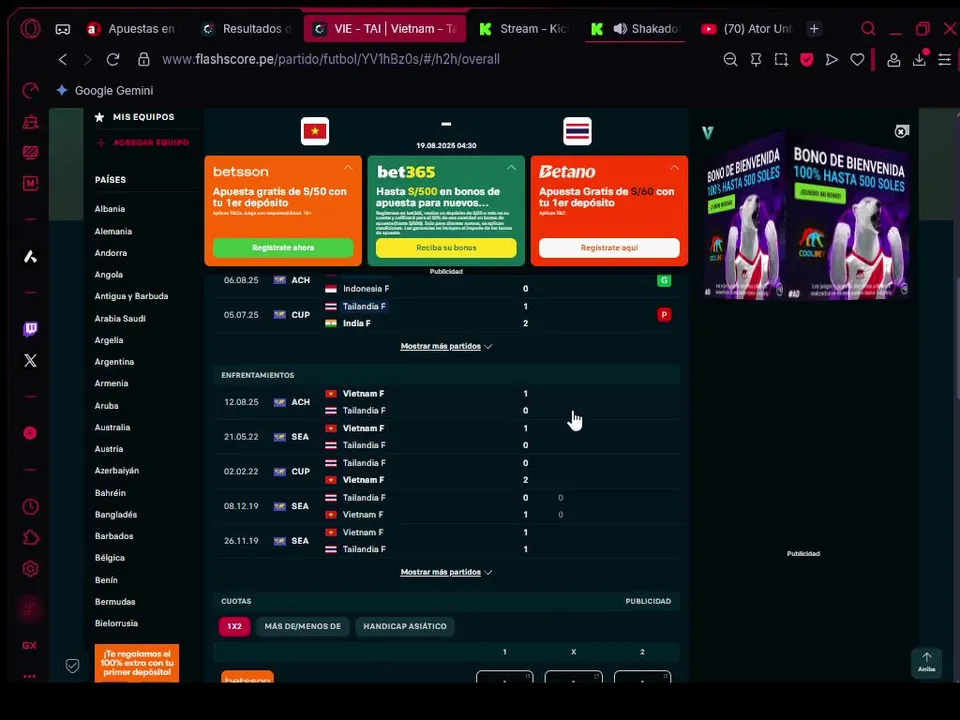Click the heart bookmark icon
The height and width of the screenshot is (720, 960).
(x=857, y=59)
